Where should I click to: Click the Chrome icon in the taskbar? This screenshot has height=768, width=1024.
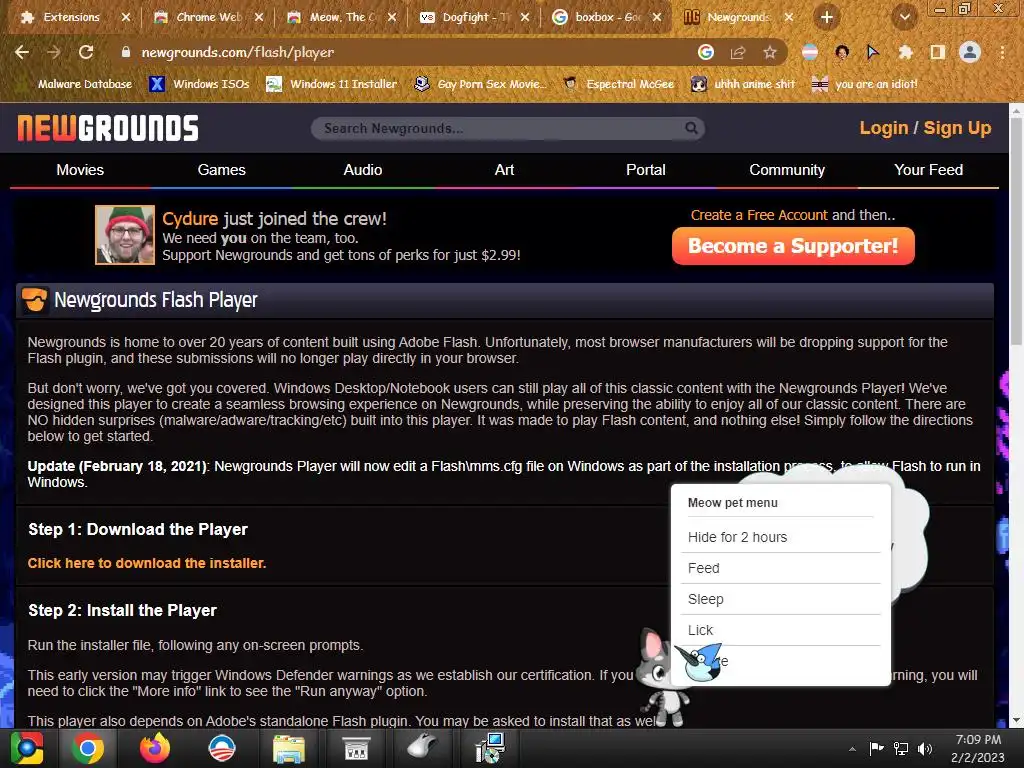(88, 748)
